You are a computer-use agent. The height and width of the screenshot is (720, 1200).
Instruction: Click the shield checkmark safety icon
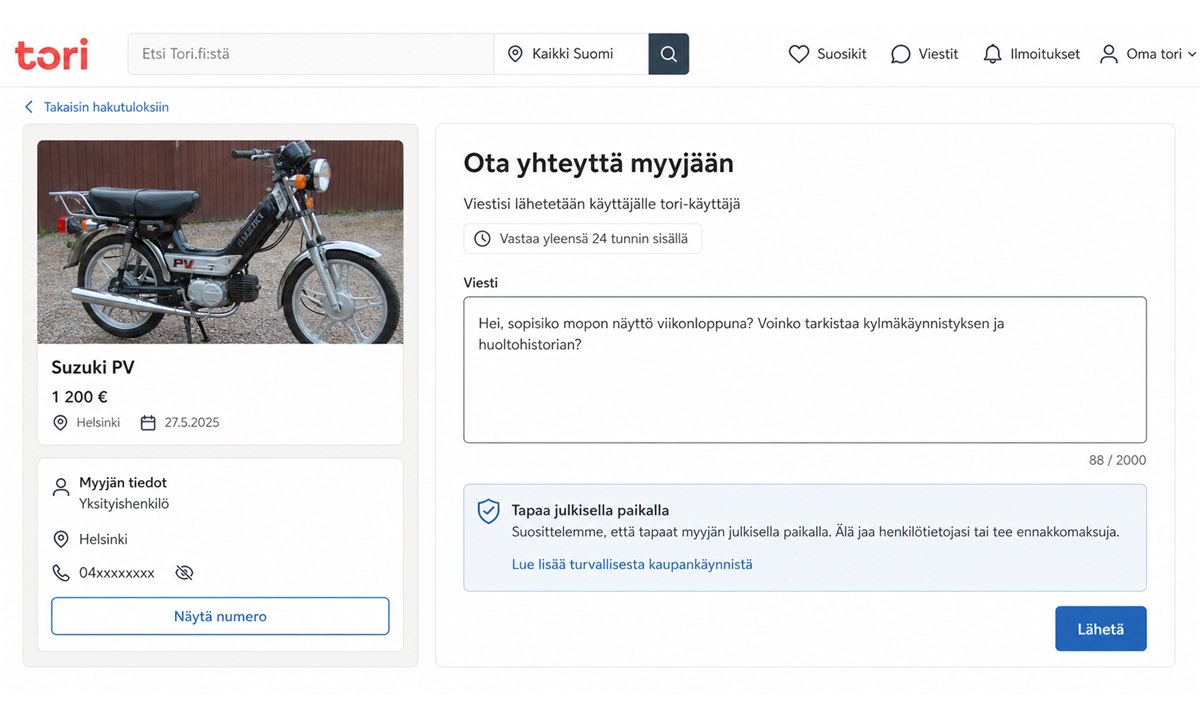tap(488, 512)
